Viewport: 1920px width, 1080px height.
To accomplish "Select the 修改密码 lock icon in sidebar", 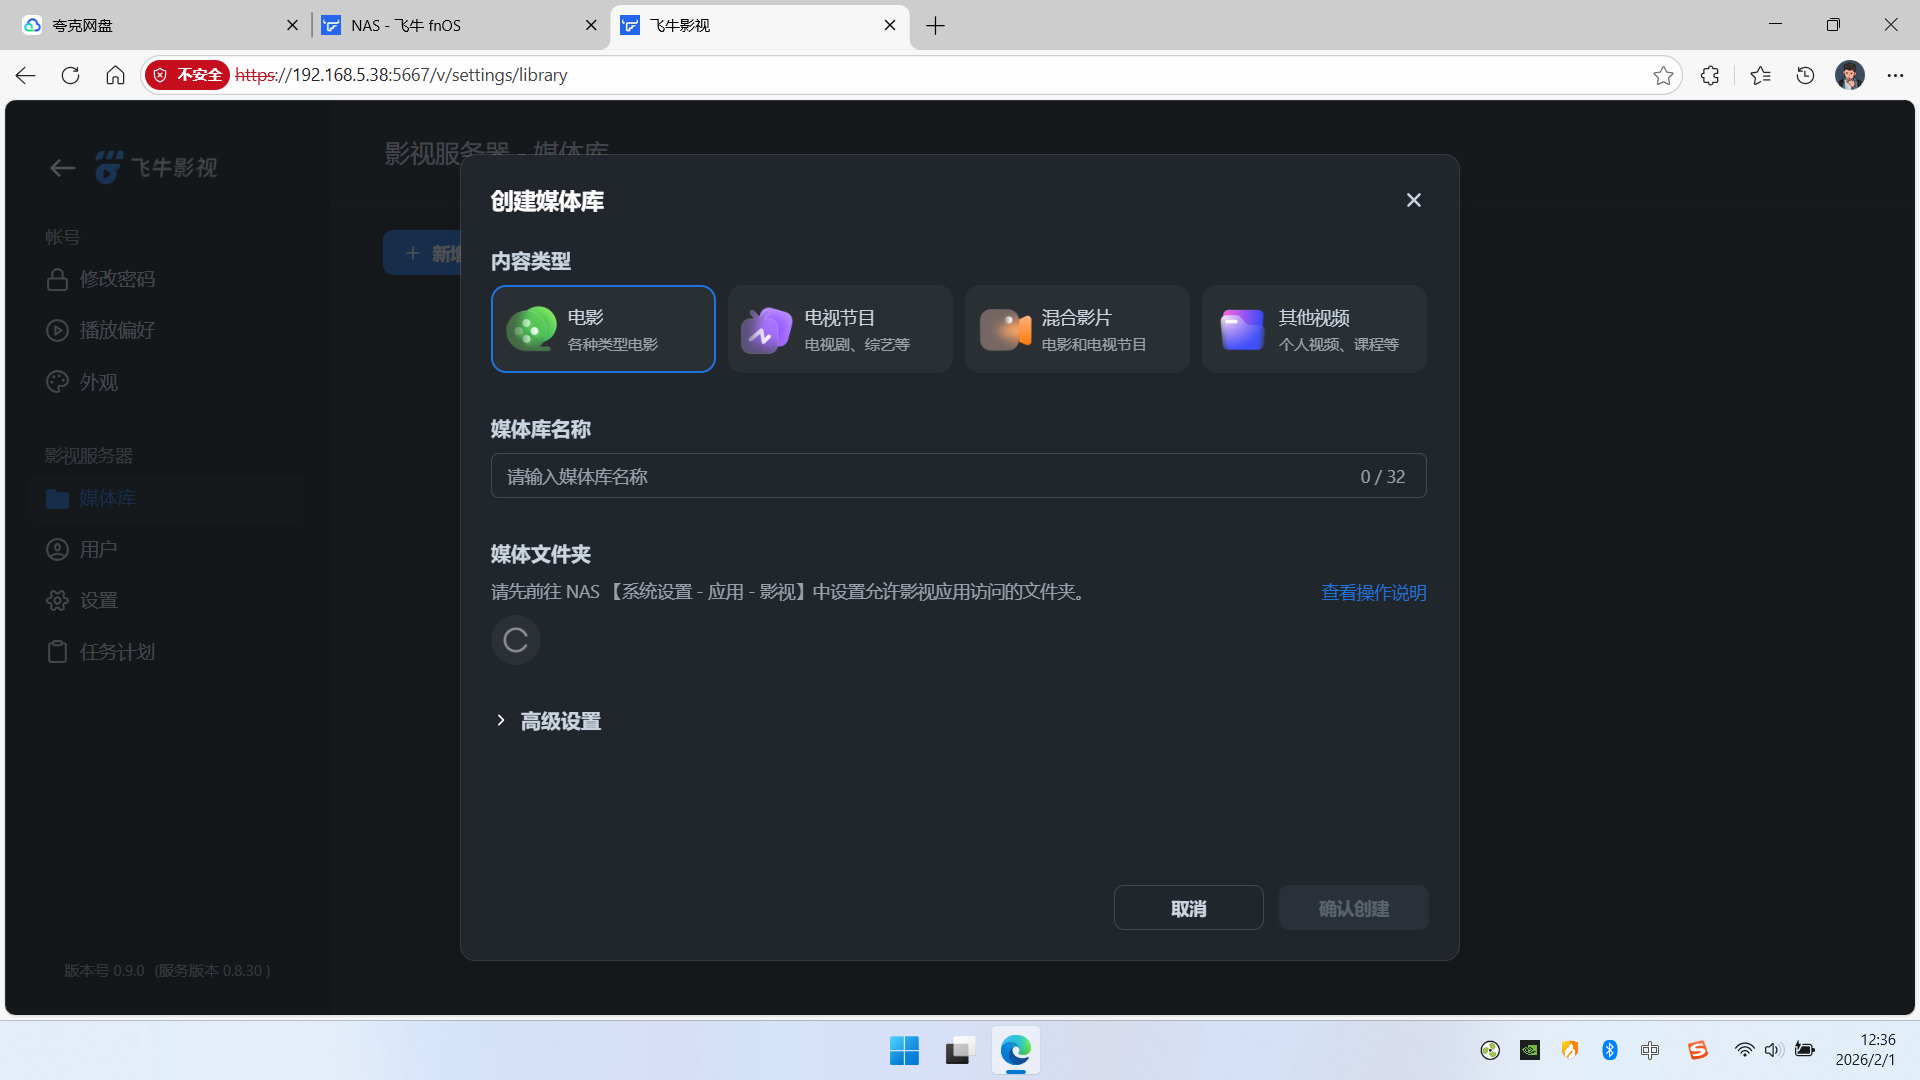I will coord(57,279).
